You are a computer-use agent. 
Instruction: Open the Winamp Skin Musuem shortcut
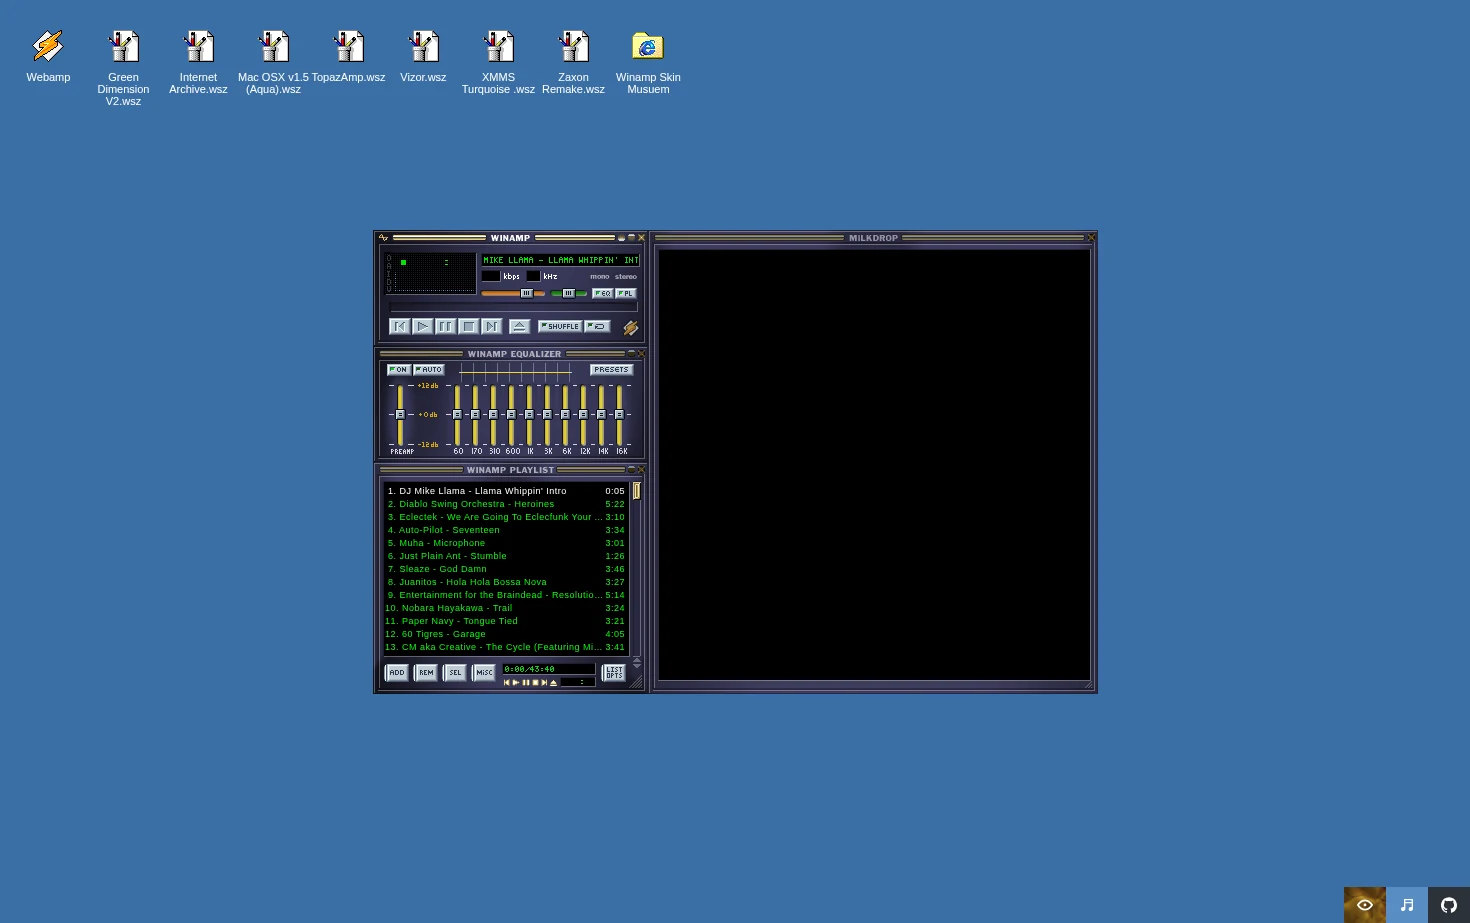(648, 62)
